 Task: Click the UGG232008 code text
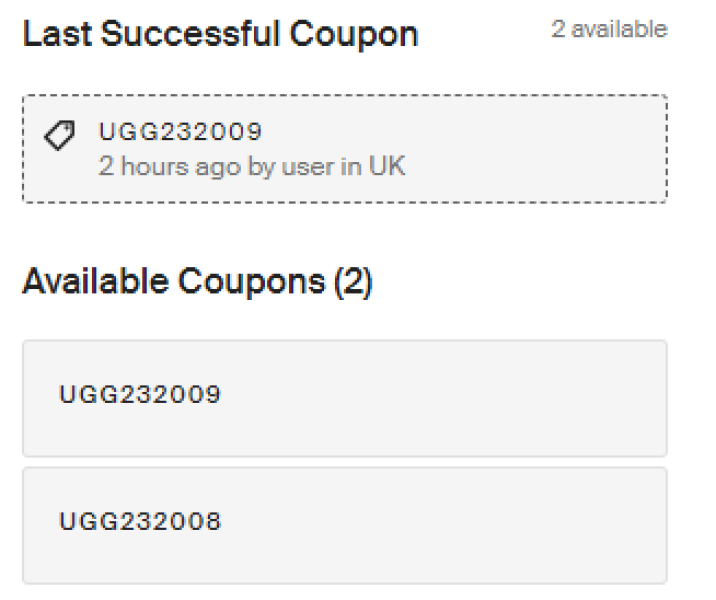(140, 521)
